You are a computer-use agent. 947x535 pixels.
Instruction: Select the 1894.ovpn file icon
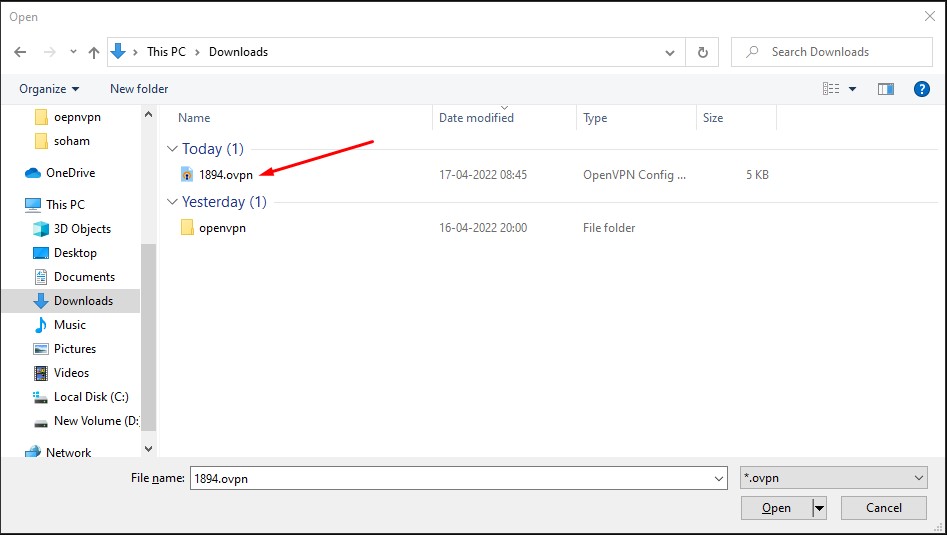click(x=187, y=175)
